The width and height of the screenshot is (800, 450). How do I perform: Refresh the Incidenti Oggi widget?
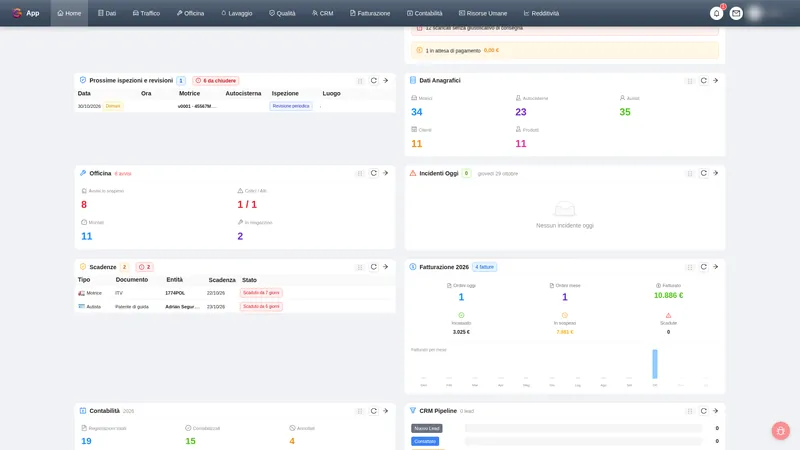coord(704,173)
